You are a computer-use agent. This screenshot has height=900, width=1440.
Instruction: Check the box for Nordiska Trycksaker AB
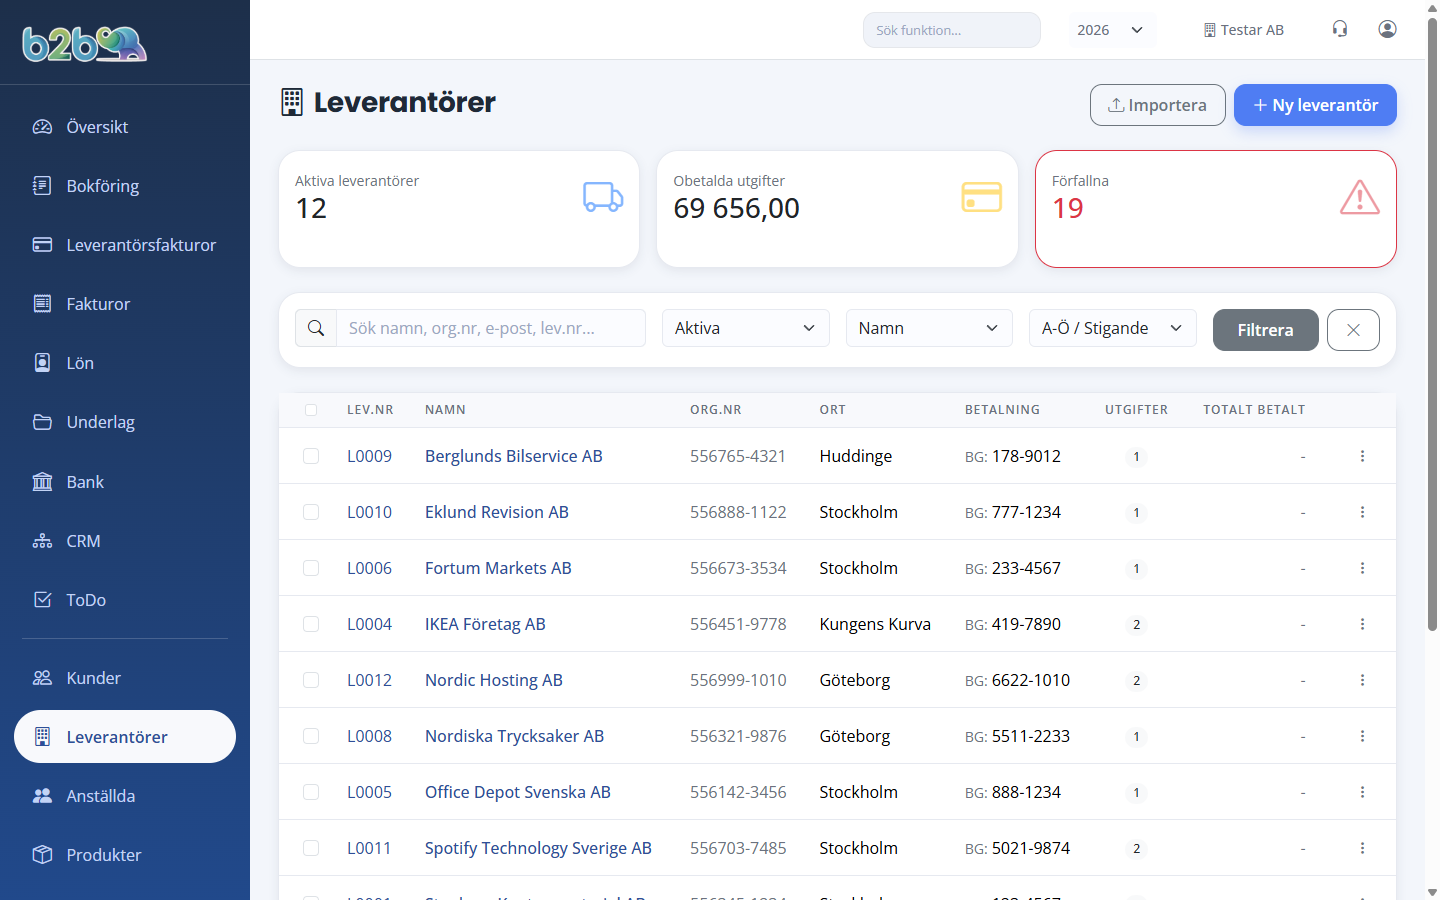[x=311, y=736]
